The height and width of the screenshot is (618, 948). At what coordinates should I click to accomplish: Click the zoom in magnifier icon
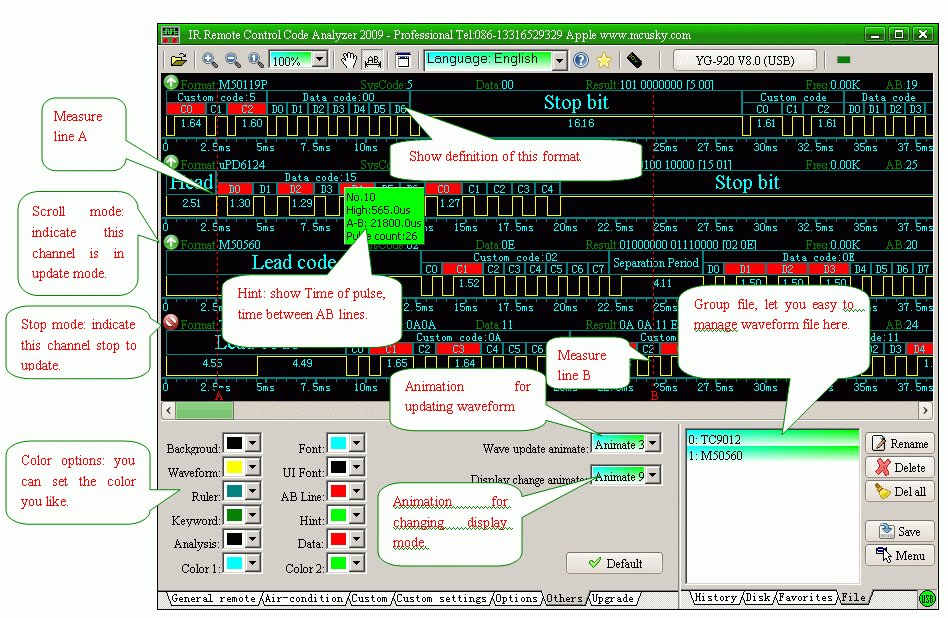click(210, 60)
